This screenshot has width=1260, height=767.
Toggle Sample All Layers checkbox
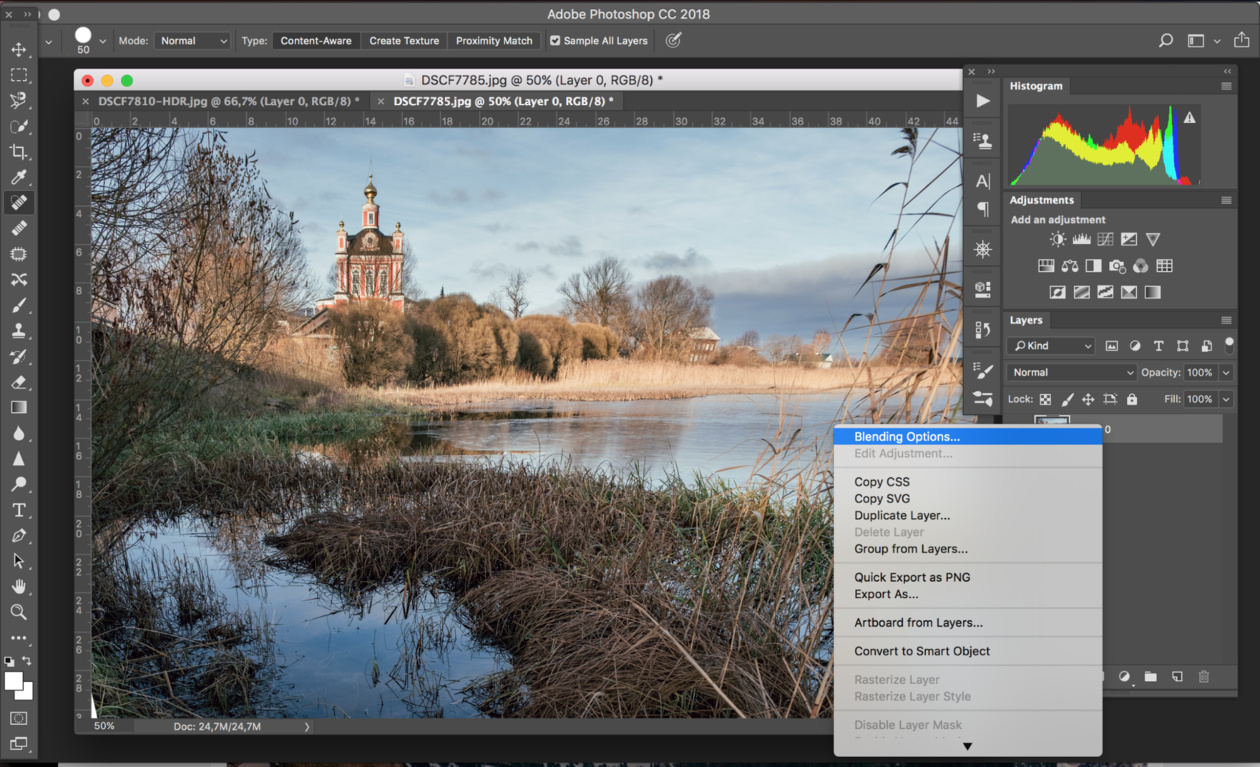coord(555,41)
